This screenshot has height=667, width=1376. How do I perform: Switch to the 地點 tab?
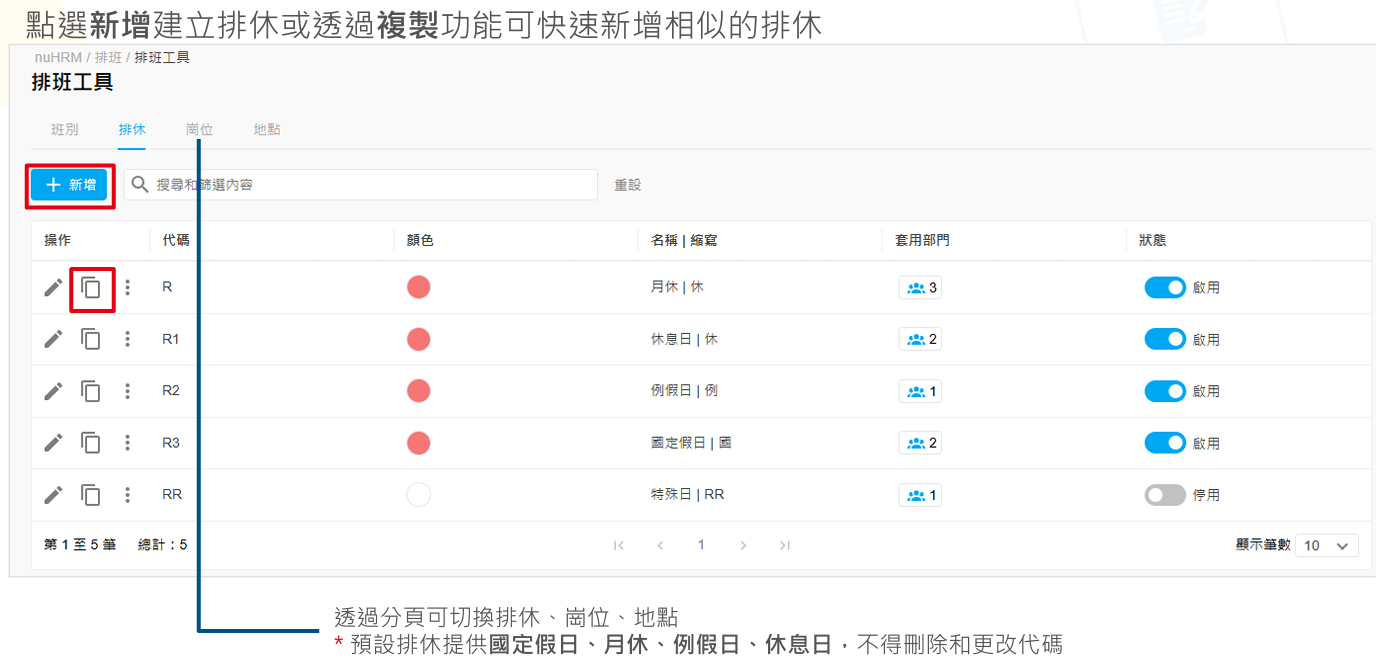point(267,130)
